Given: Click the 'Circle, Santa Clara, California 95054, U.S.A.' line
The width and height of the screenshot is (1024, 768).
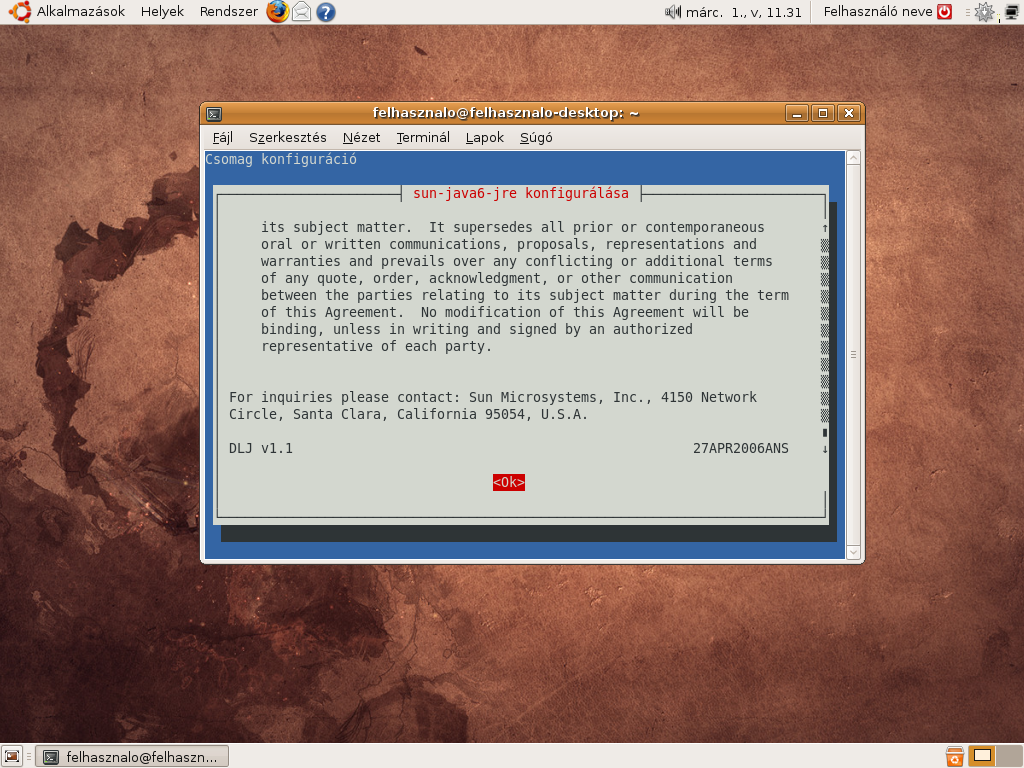Looking at the screenshot, I should point(408,415).
